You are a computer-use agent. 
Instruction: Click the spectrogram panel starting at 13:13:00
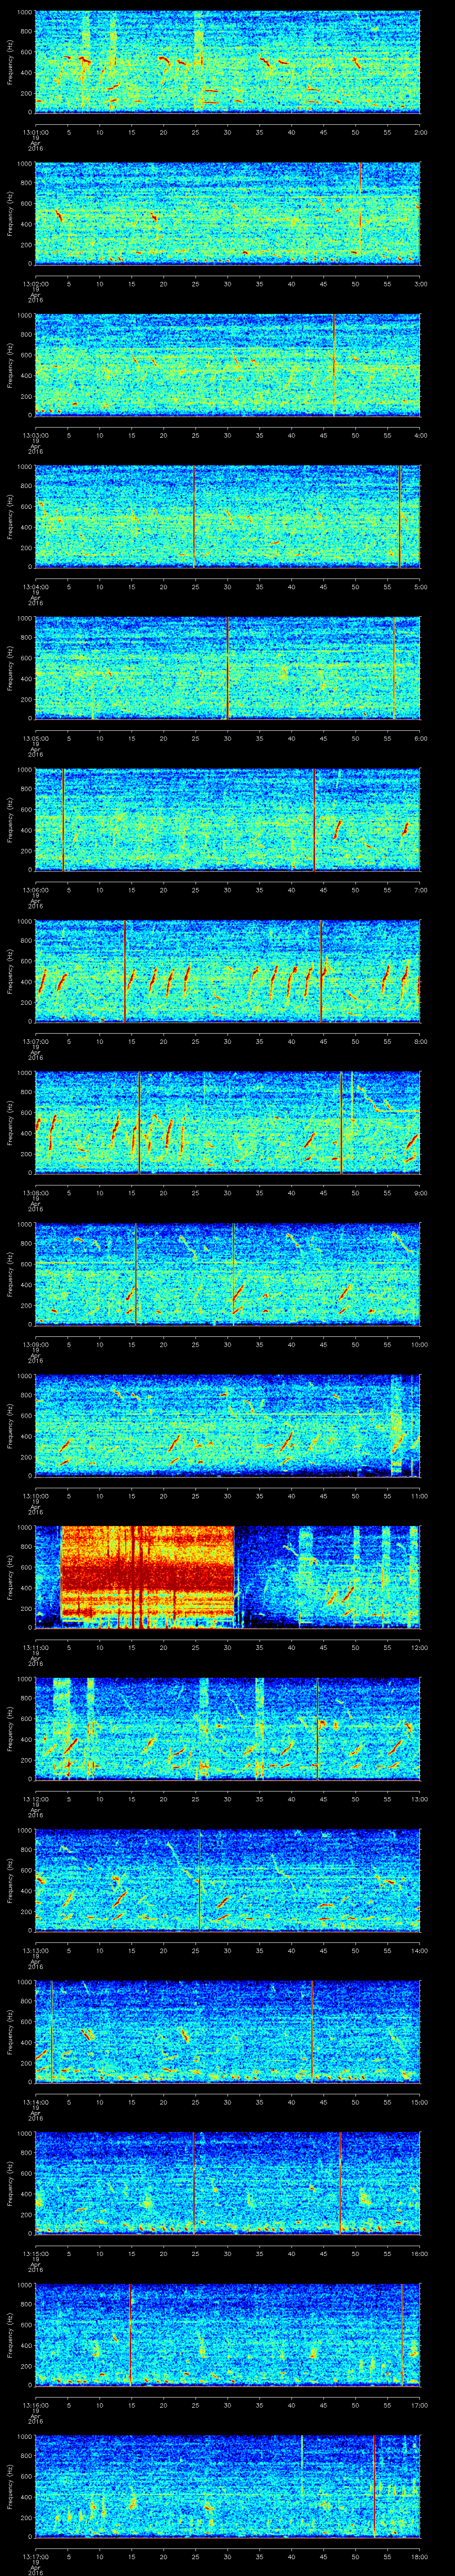[x=228, y=1880]
